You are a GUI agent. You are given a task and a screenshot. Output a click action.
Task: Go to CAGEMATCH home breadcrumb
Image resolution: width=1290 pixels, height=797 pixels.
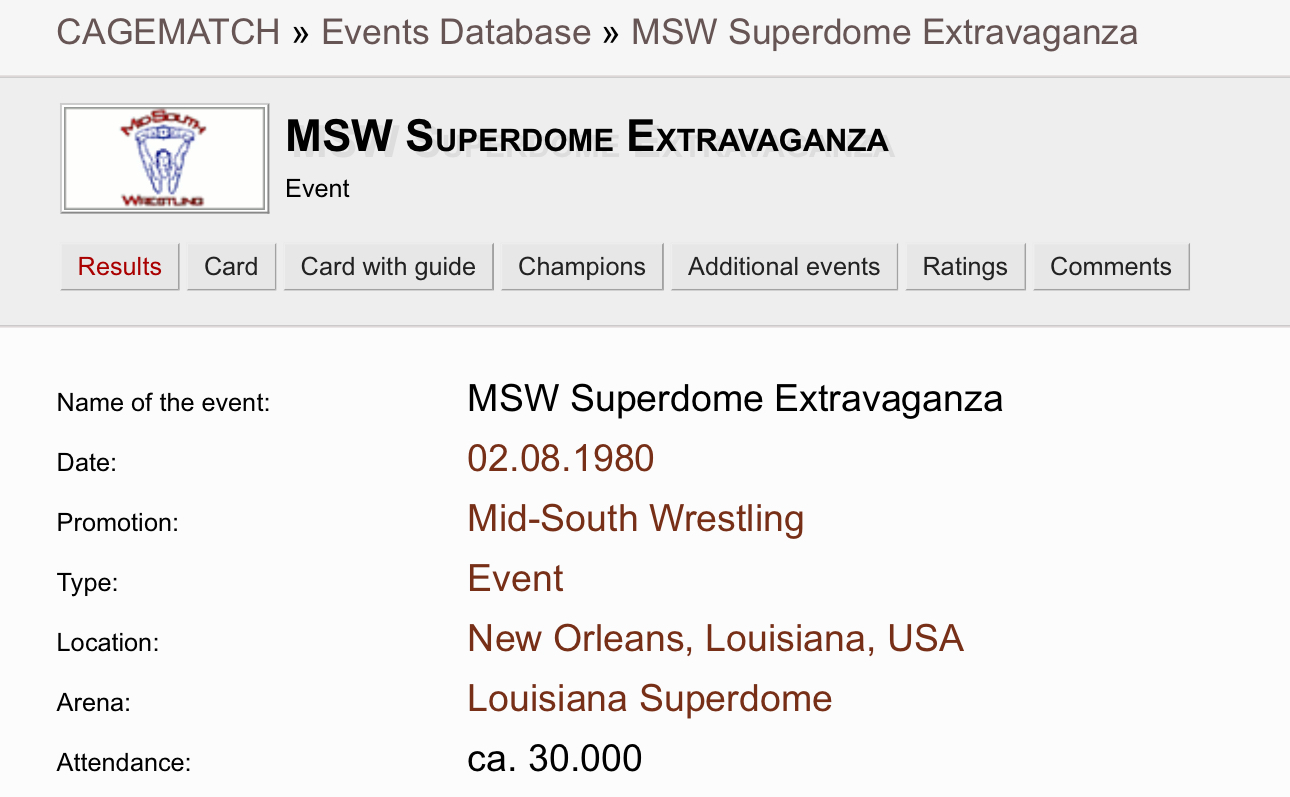(x=169, y=32)
